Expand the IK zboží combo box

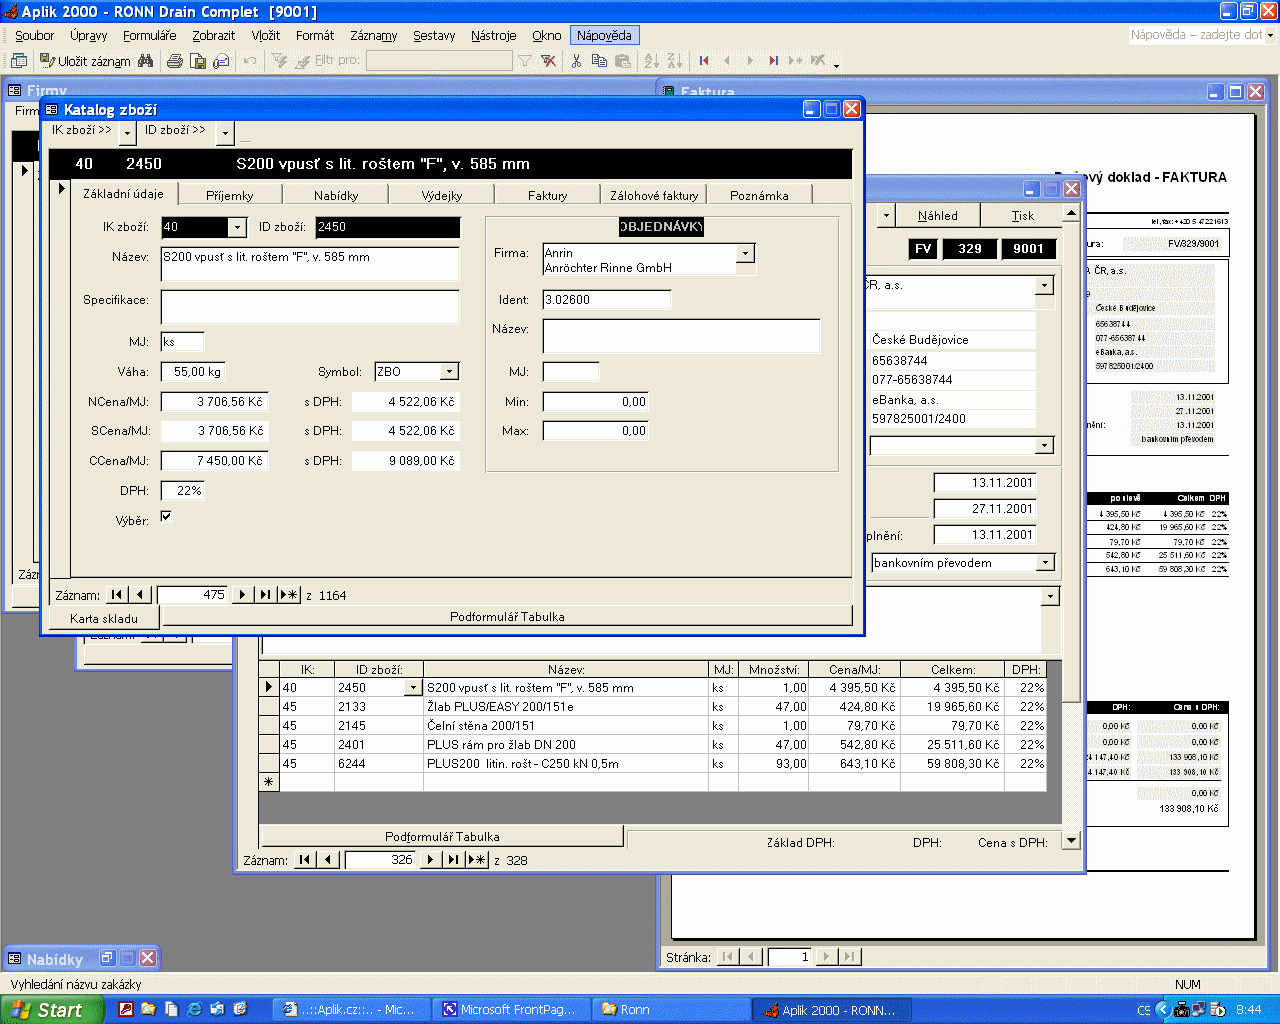pyautogui.click(x=237, y=228)
